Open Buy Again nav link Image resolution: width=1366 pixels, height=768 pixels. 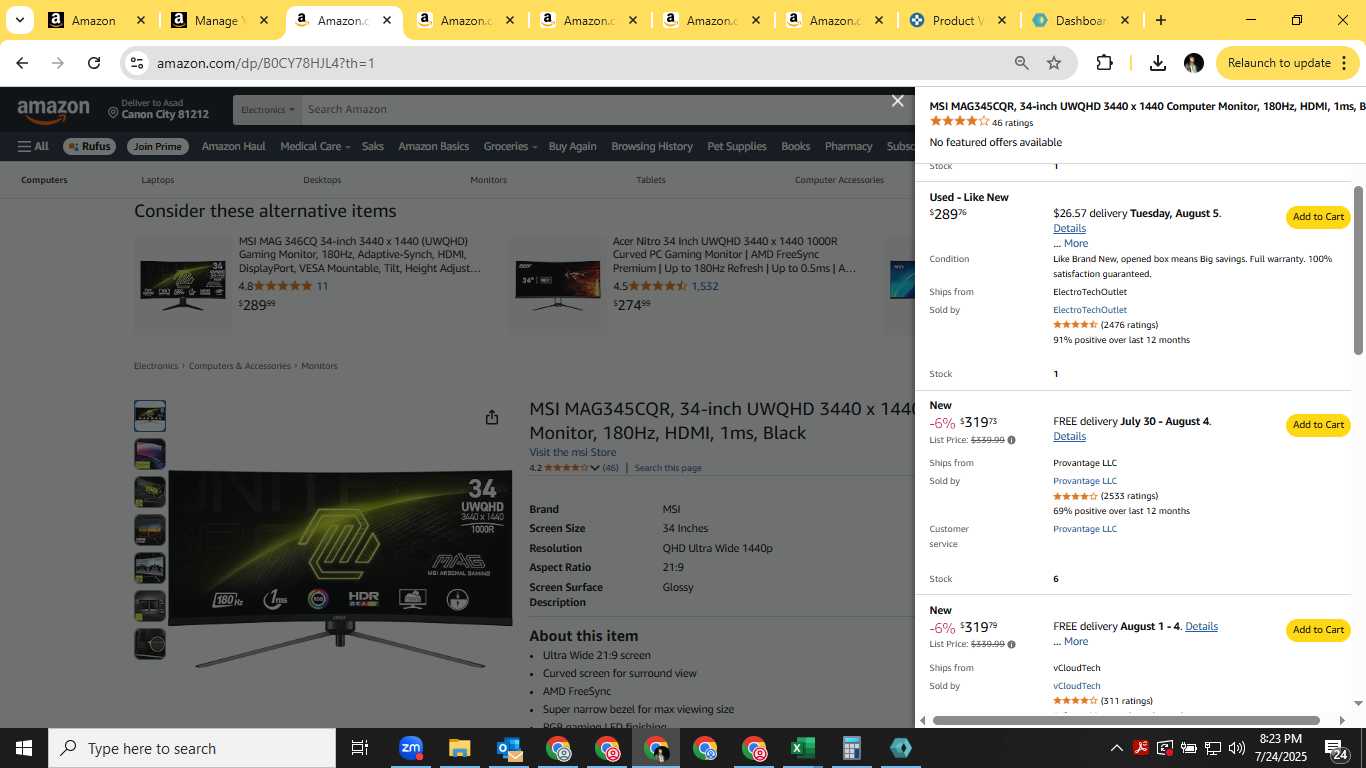coord(572,146)
